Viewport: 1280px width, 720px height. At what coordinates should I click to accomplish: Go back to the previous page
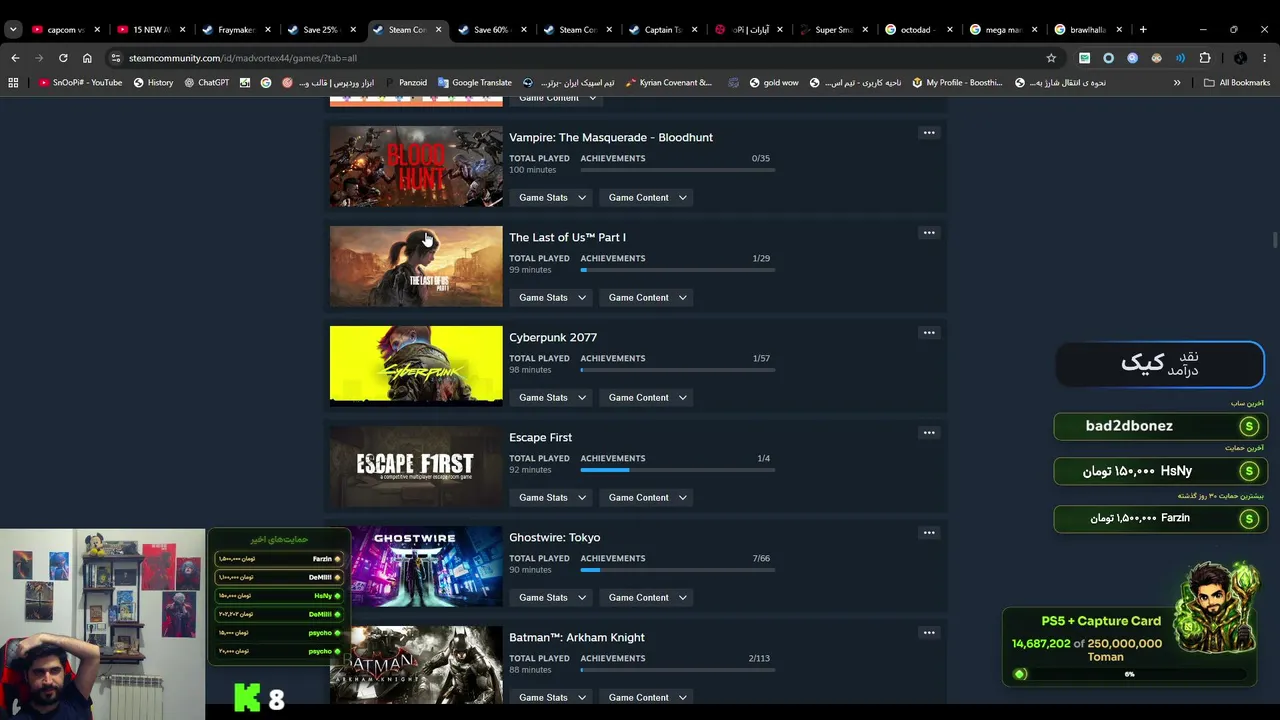tap(15, 58)
